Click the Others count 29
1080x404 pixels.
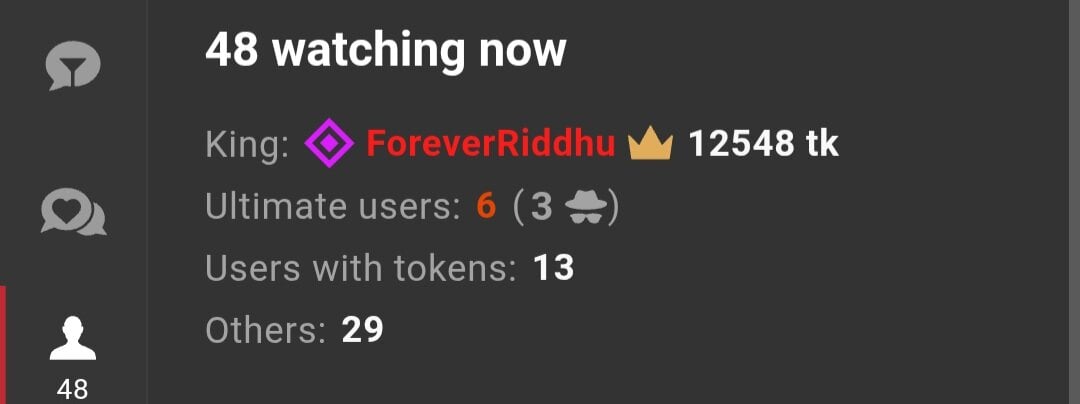point(362,330)
